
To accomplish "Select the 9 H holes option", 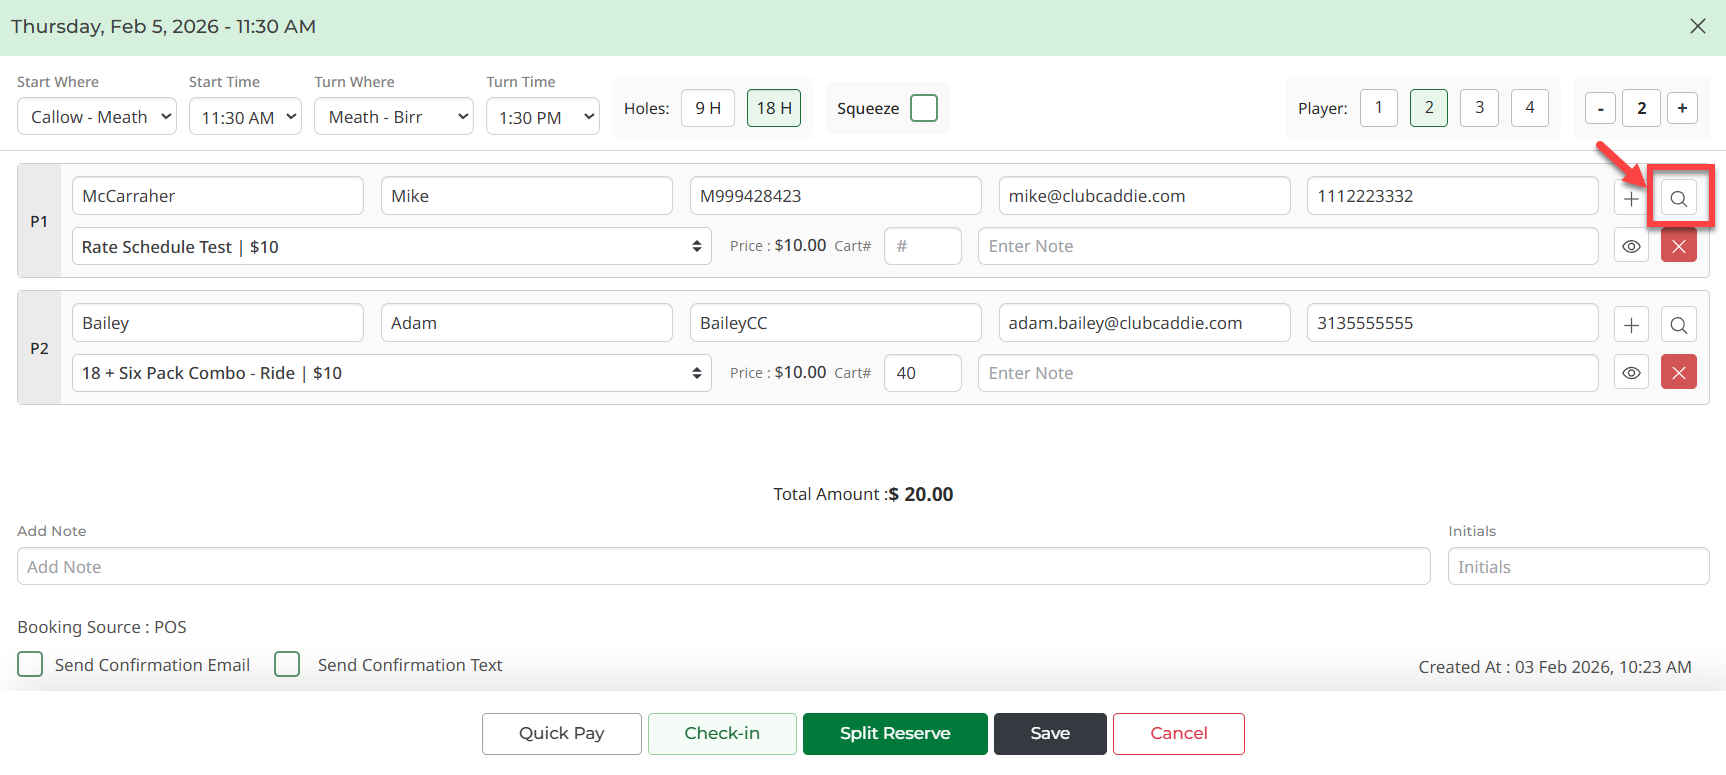I will tap(708, 108).
